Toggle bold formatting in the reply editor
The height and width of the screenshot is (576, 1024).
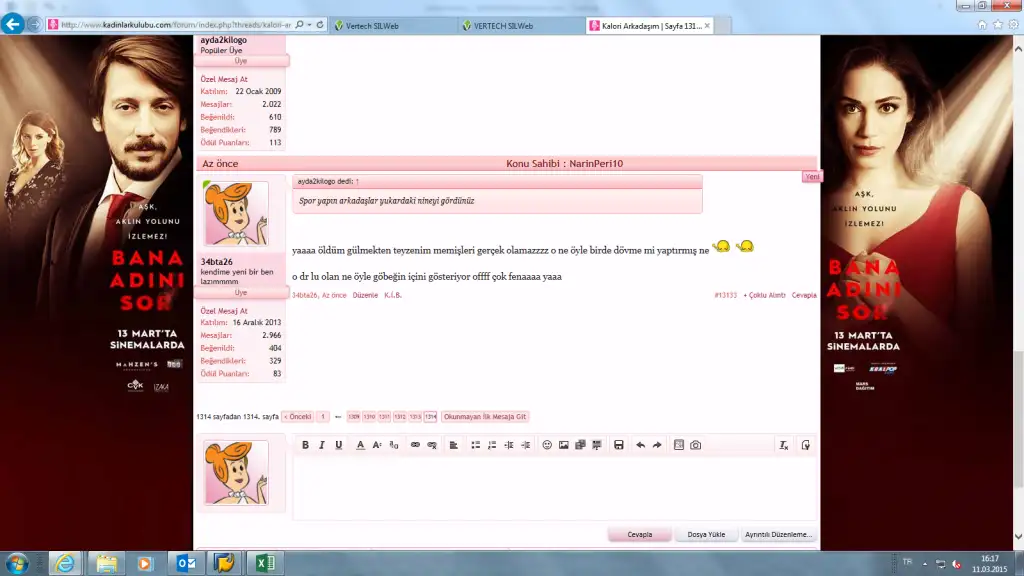(x=306, y=445)
